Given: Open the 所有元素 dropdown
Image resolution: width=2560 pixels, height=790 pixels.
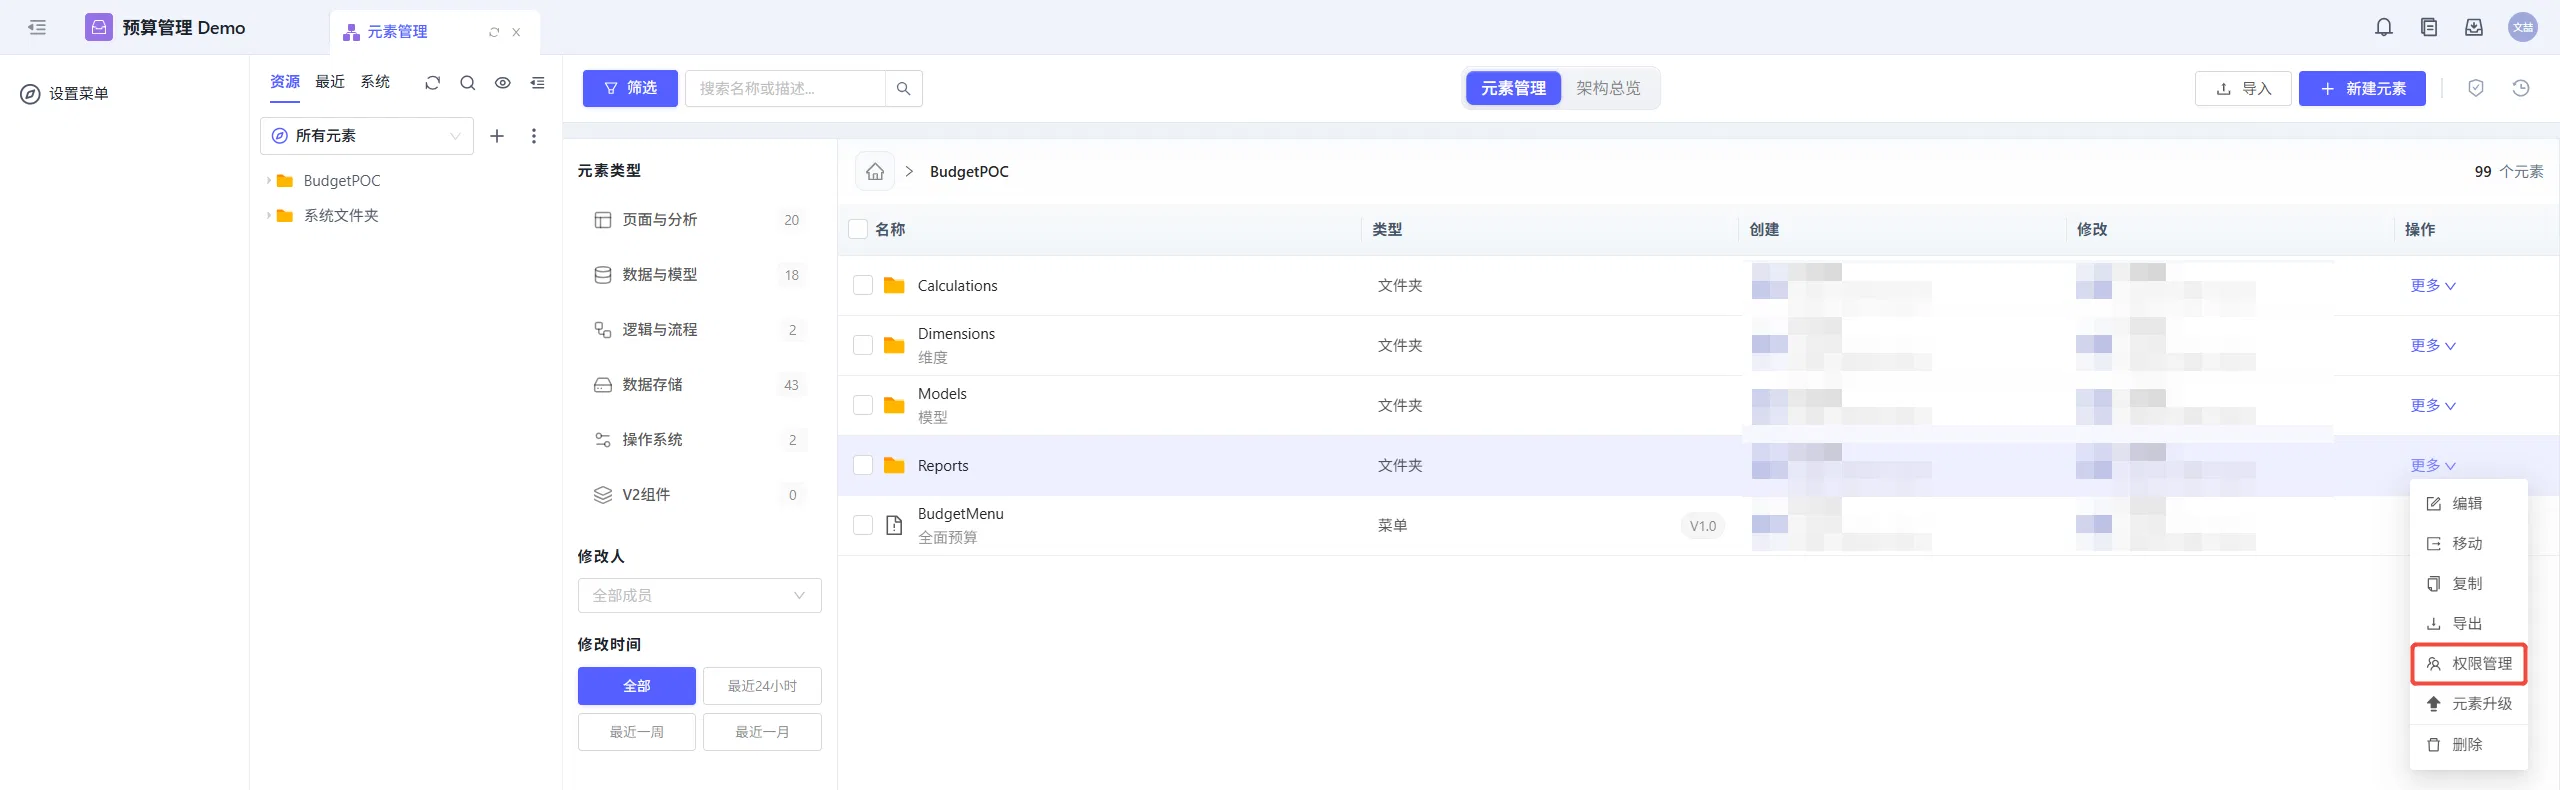Looking at the screenshot, I should pos(367,136).
